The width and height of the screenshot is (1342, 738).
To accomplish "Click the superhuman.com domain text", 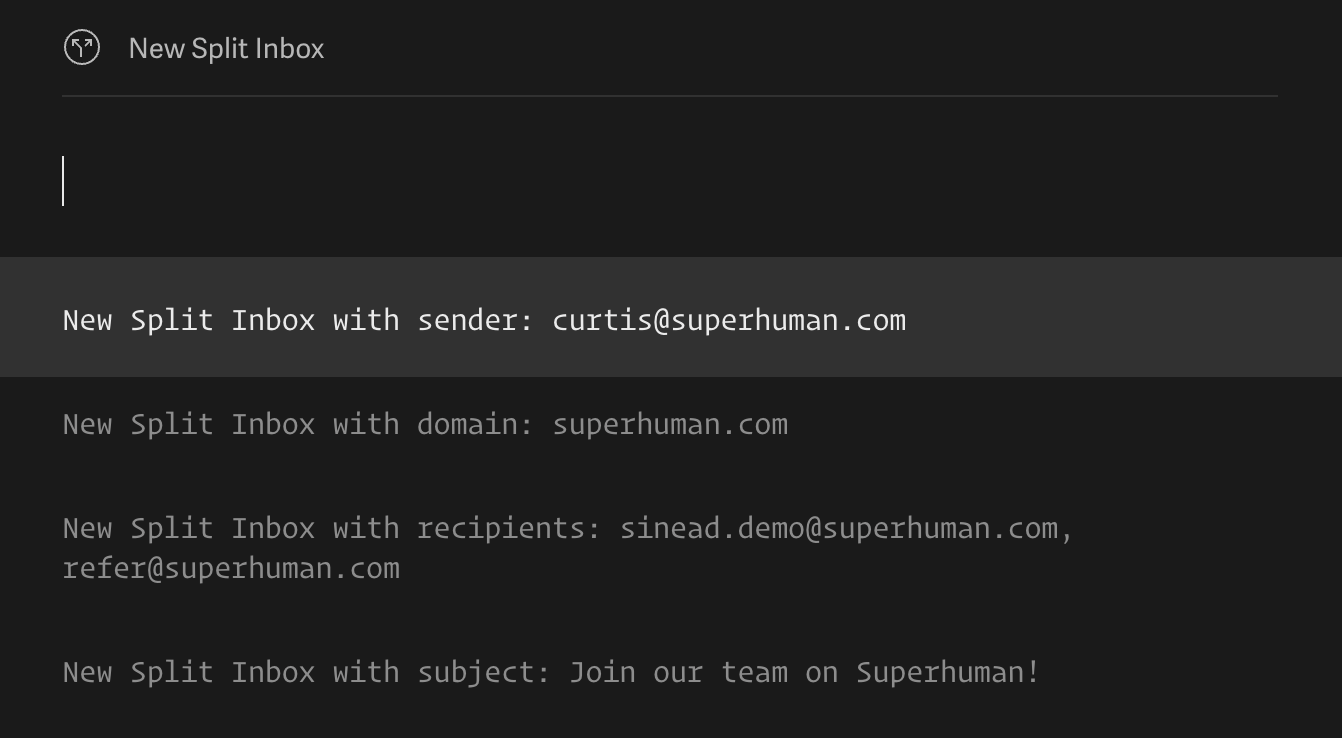I will 670,425.
